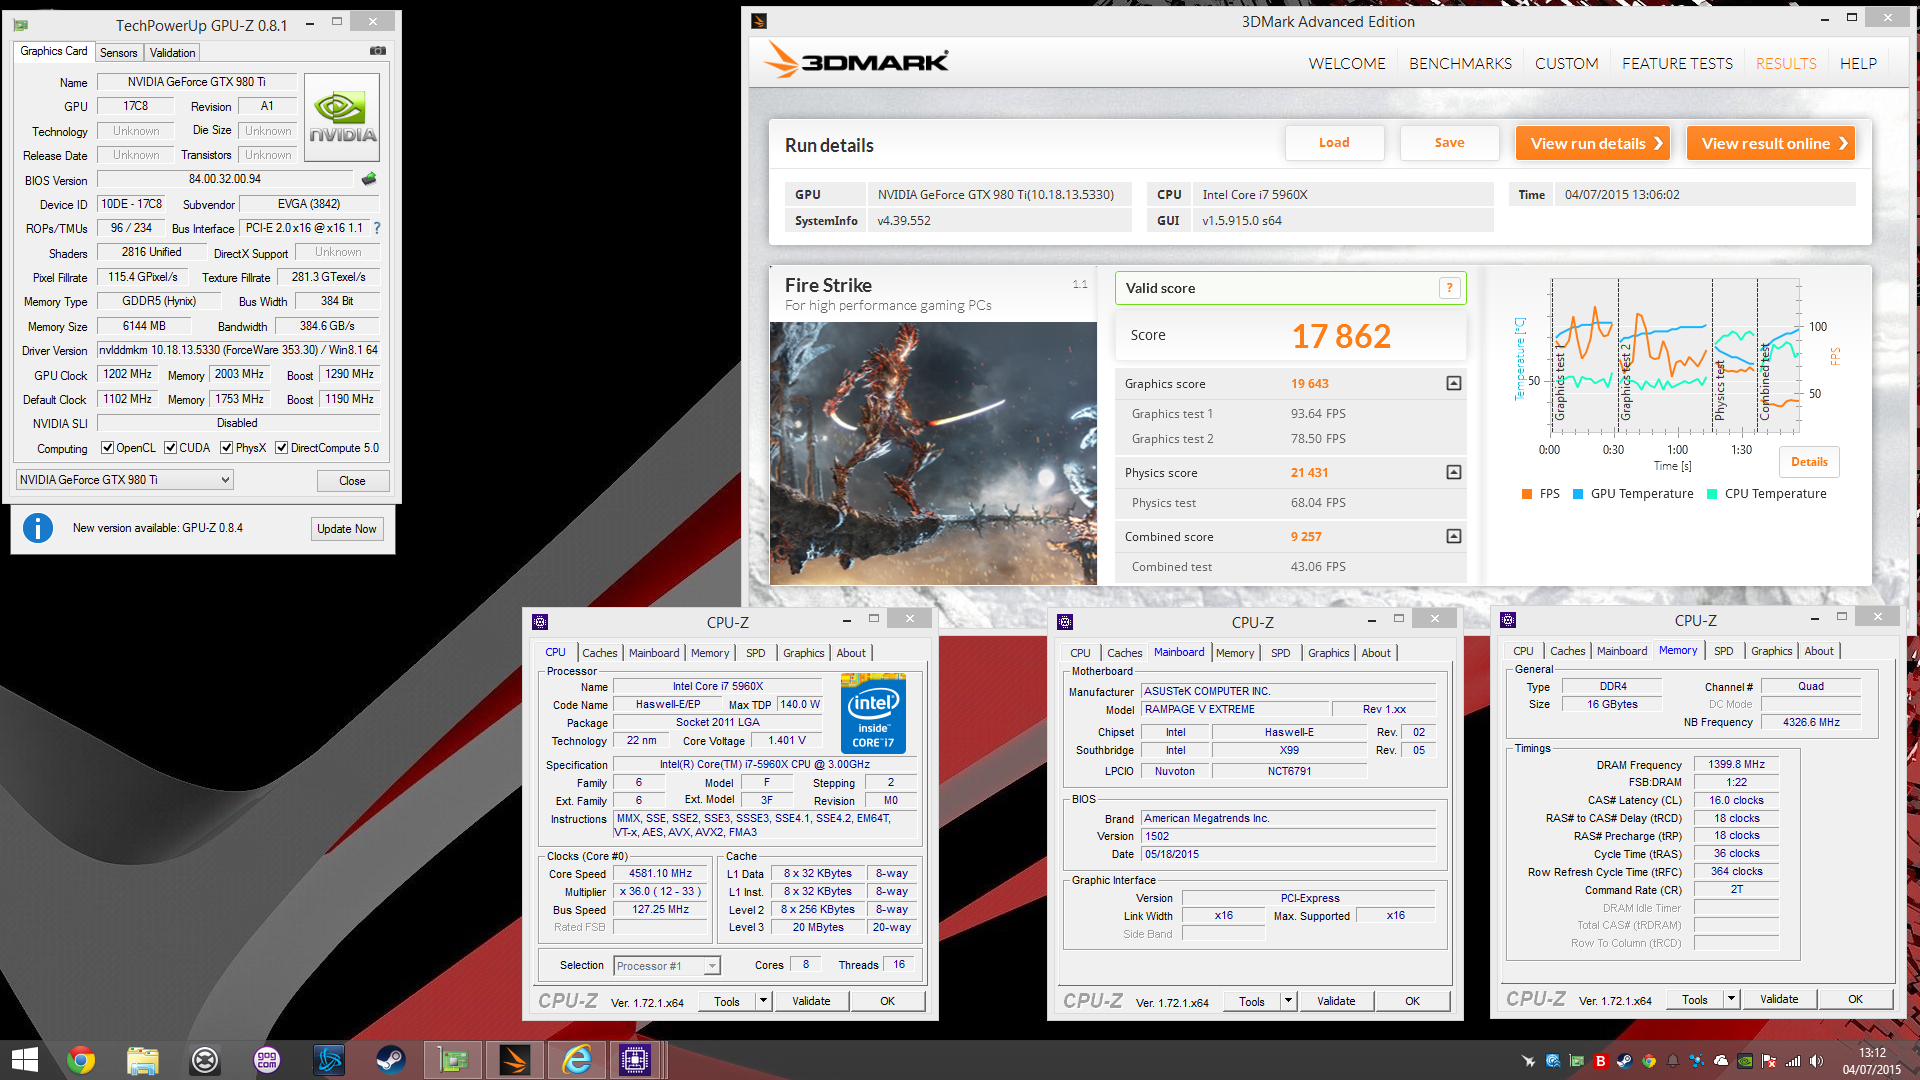Screen dimensions: 1920x1080
Task: Click the orange FPS legend swatch
Action: tap(1526, 494)
